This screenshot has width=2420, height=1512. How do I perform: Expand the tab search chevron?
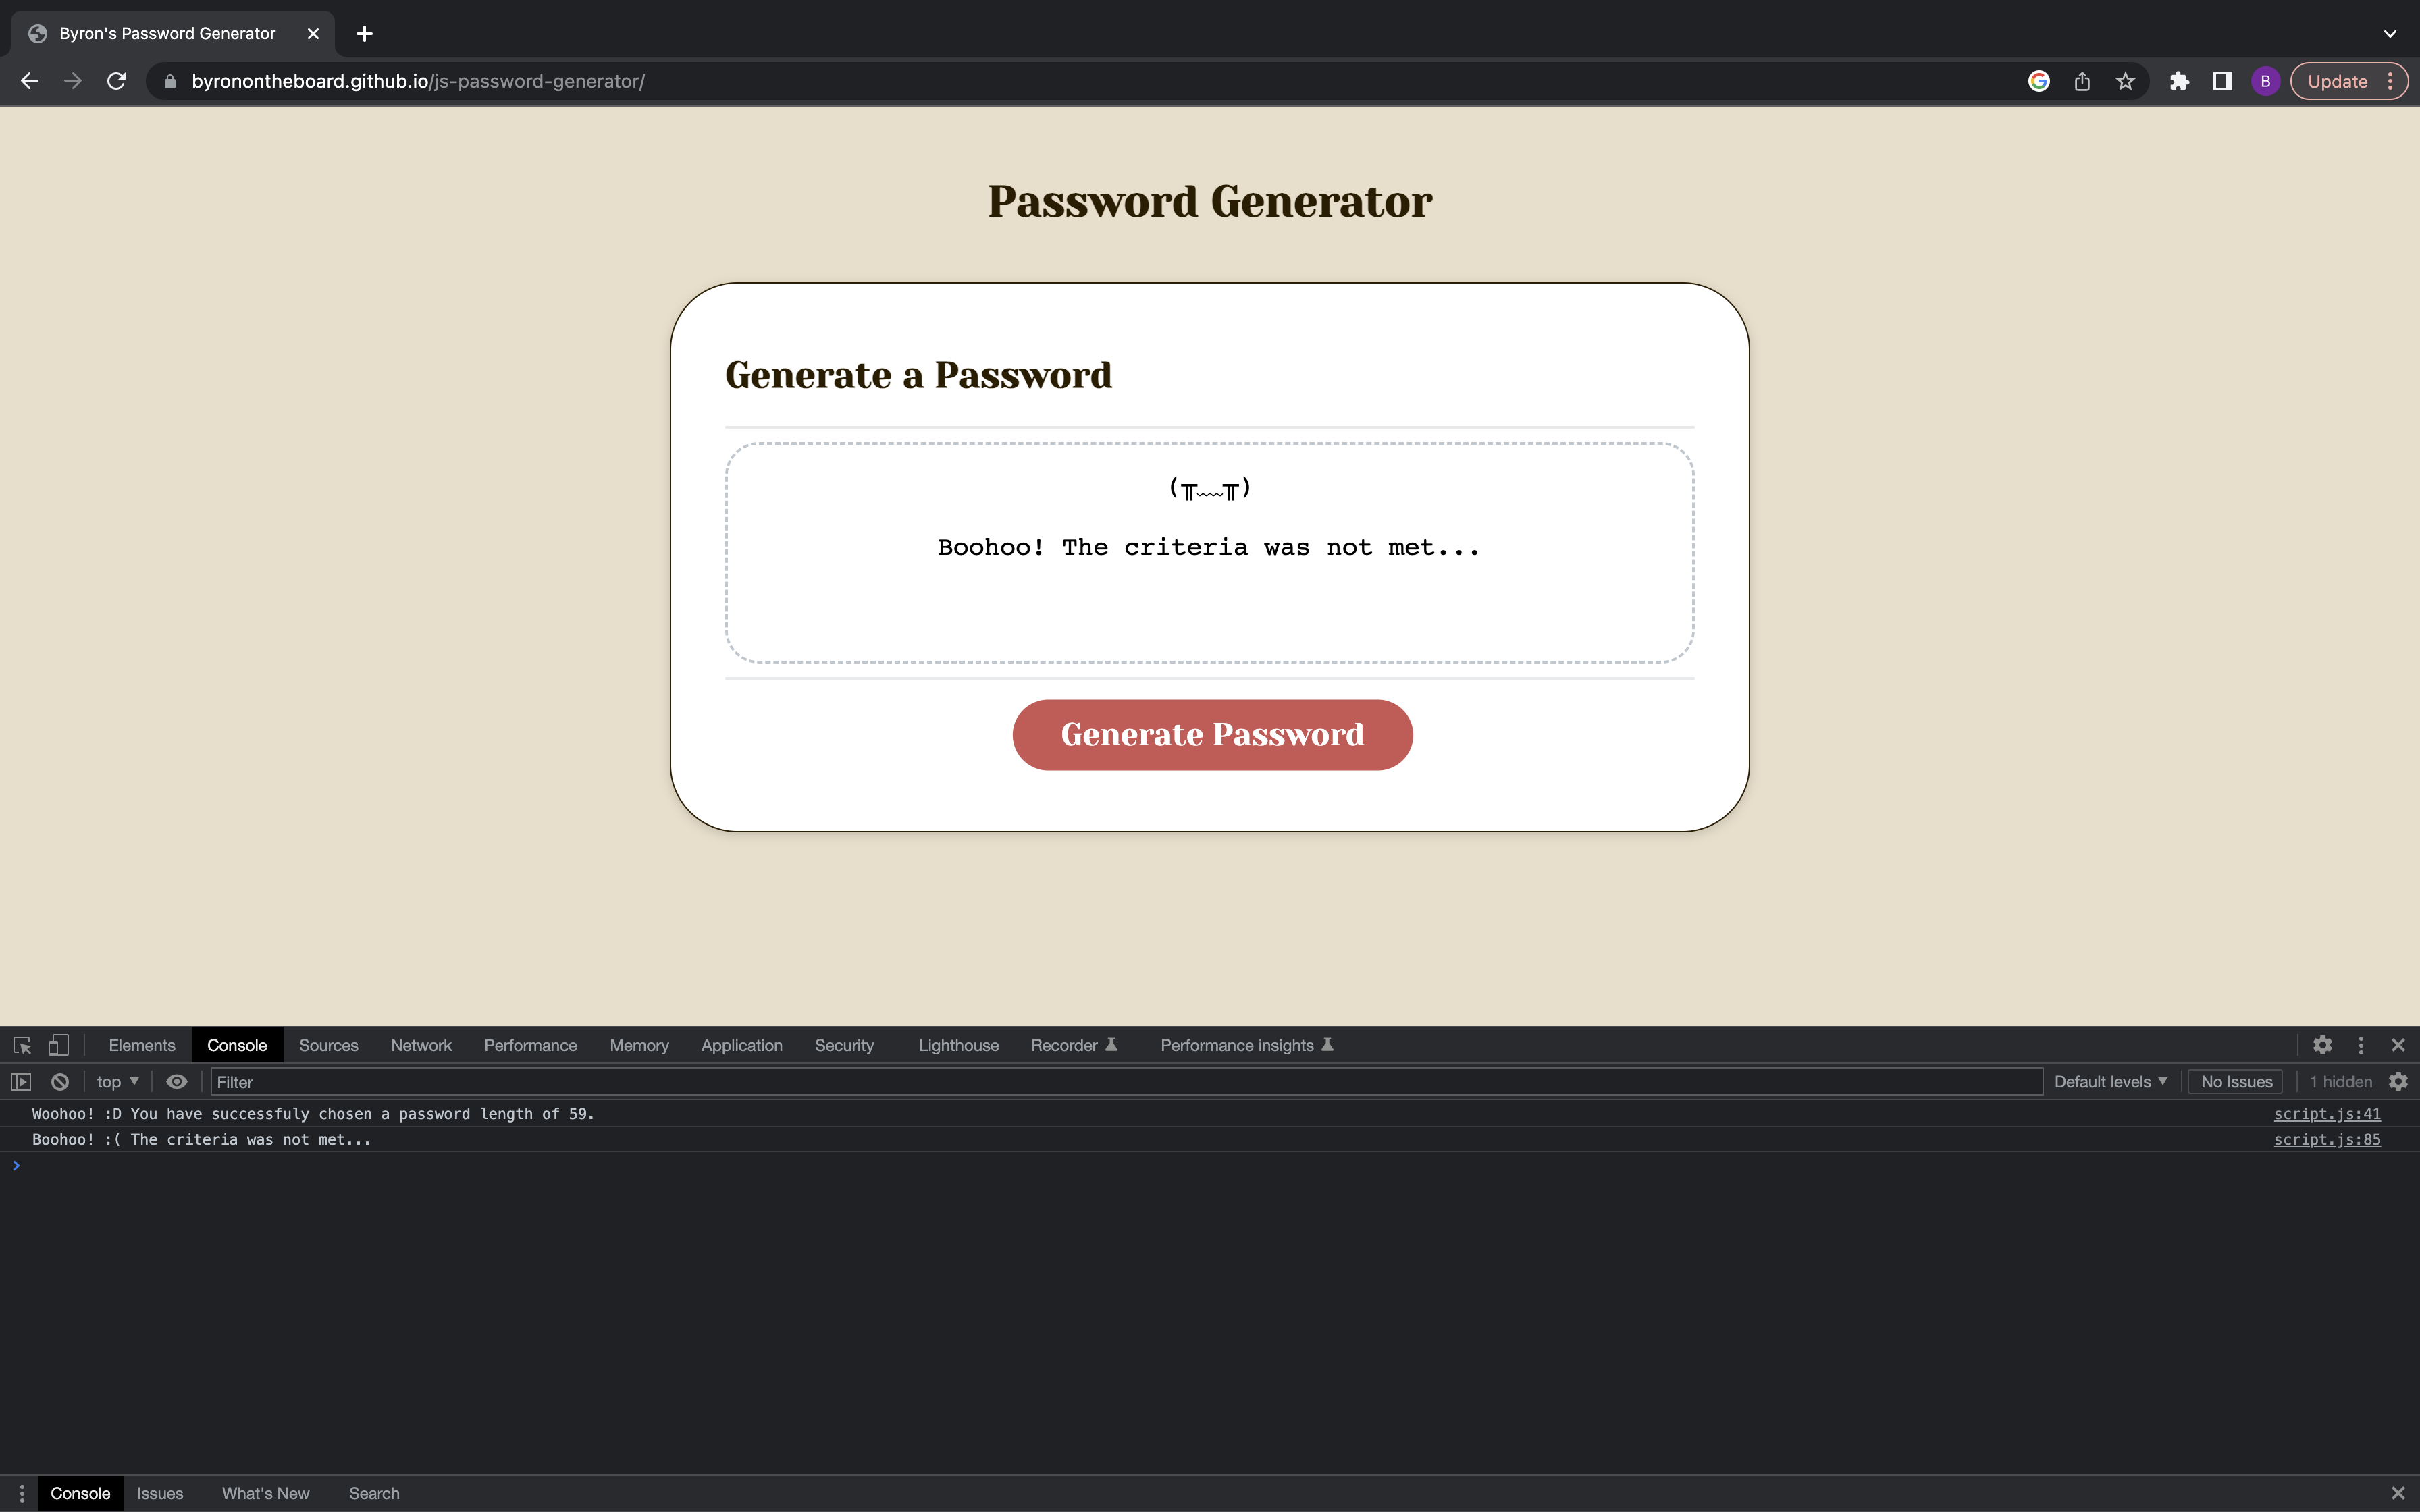click(x=2389, y=33)
